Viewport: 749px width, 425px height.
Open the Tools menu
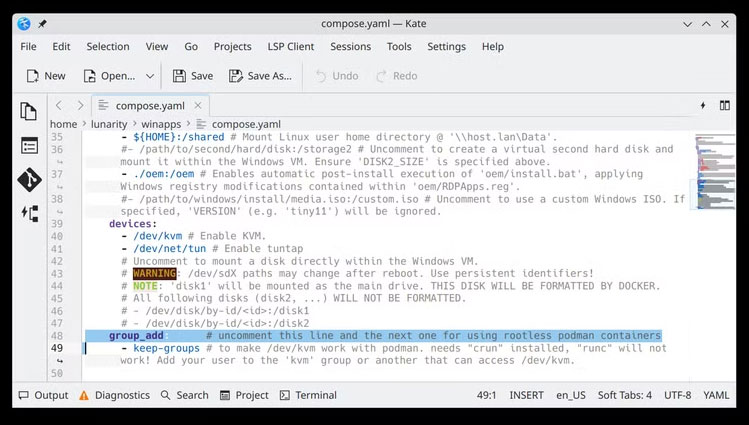tap(399, 47)
